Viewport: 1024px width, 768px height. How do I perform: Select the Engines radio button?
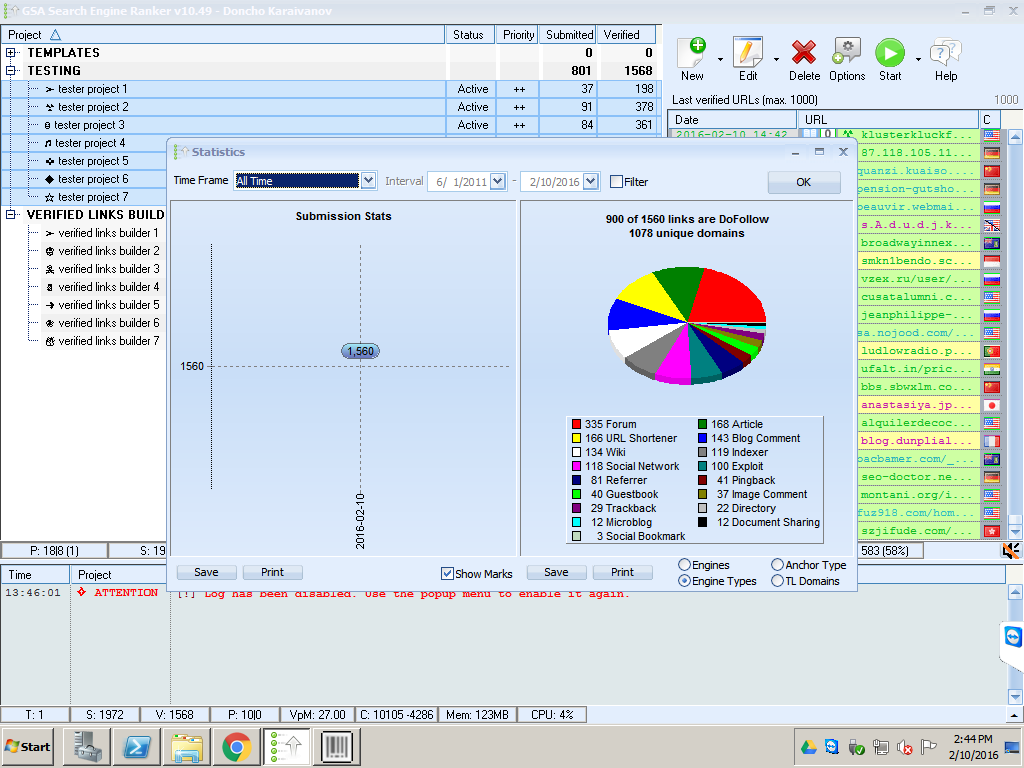click(x=684, y=565)
